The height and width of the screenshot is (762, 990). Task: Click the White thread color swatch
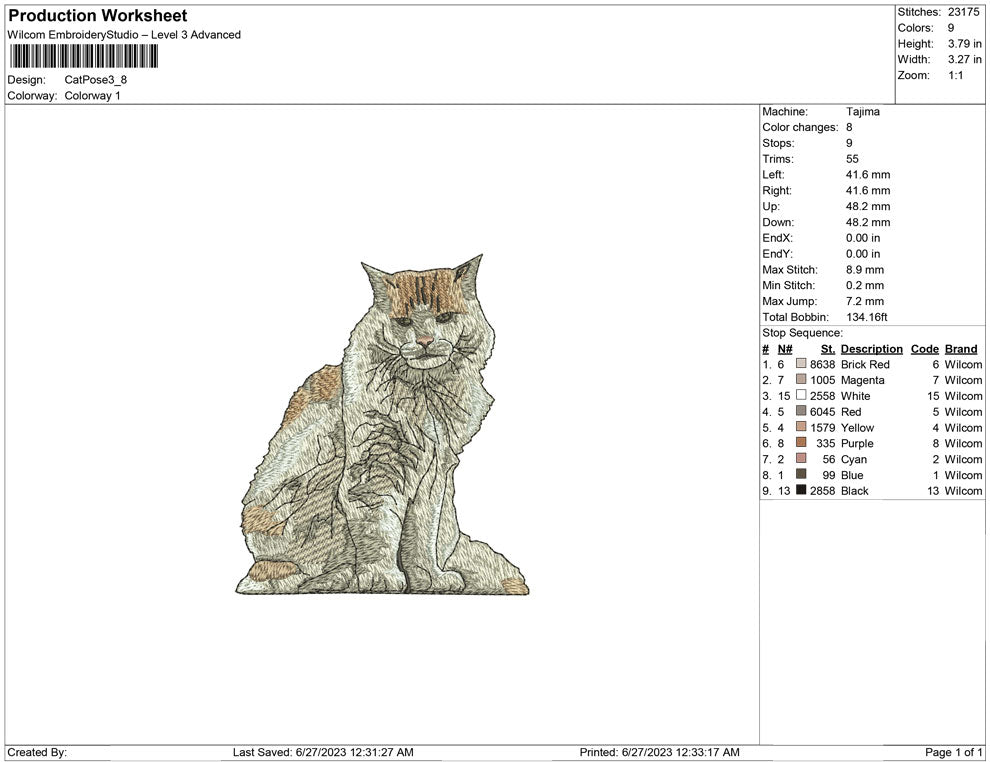(801, 395)
